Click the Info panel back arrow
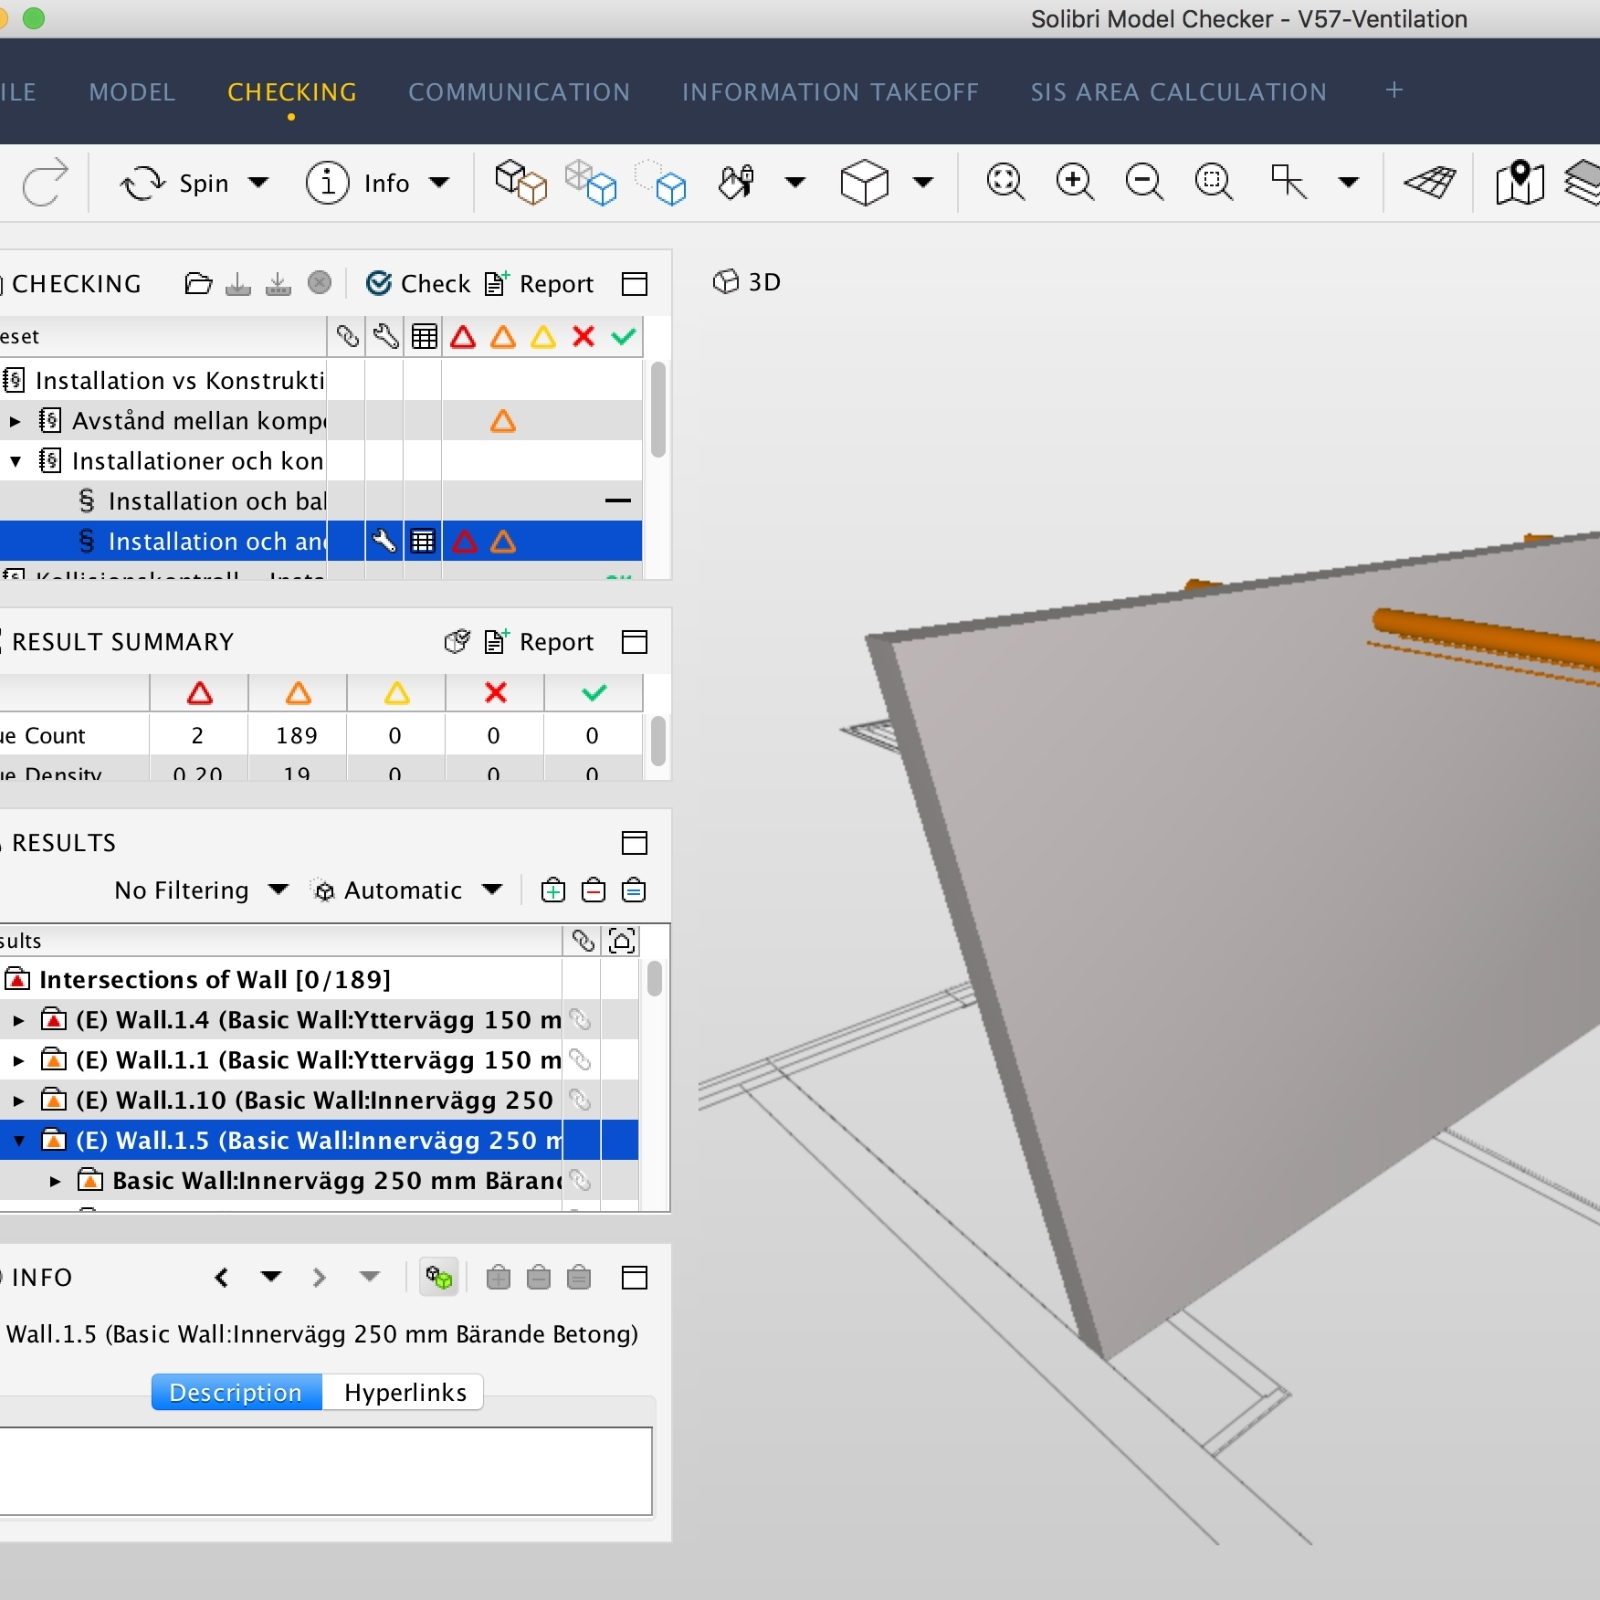 (221, 1277)
